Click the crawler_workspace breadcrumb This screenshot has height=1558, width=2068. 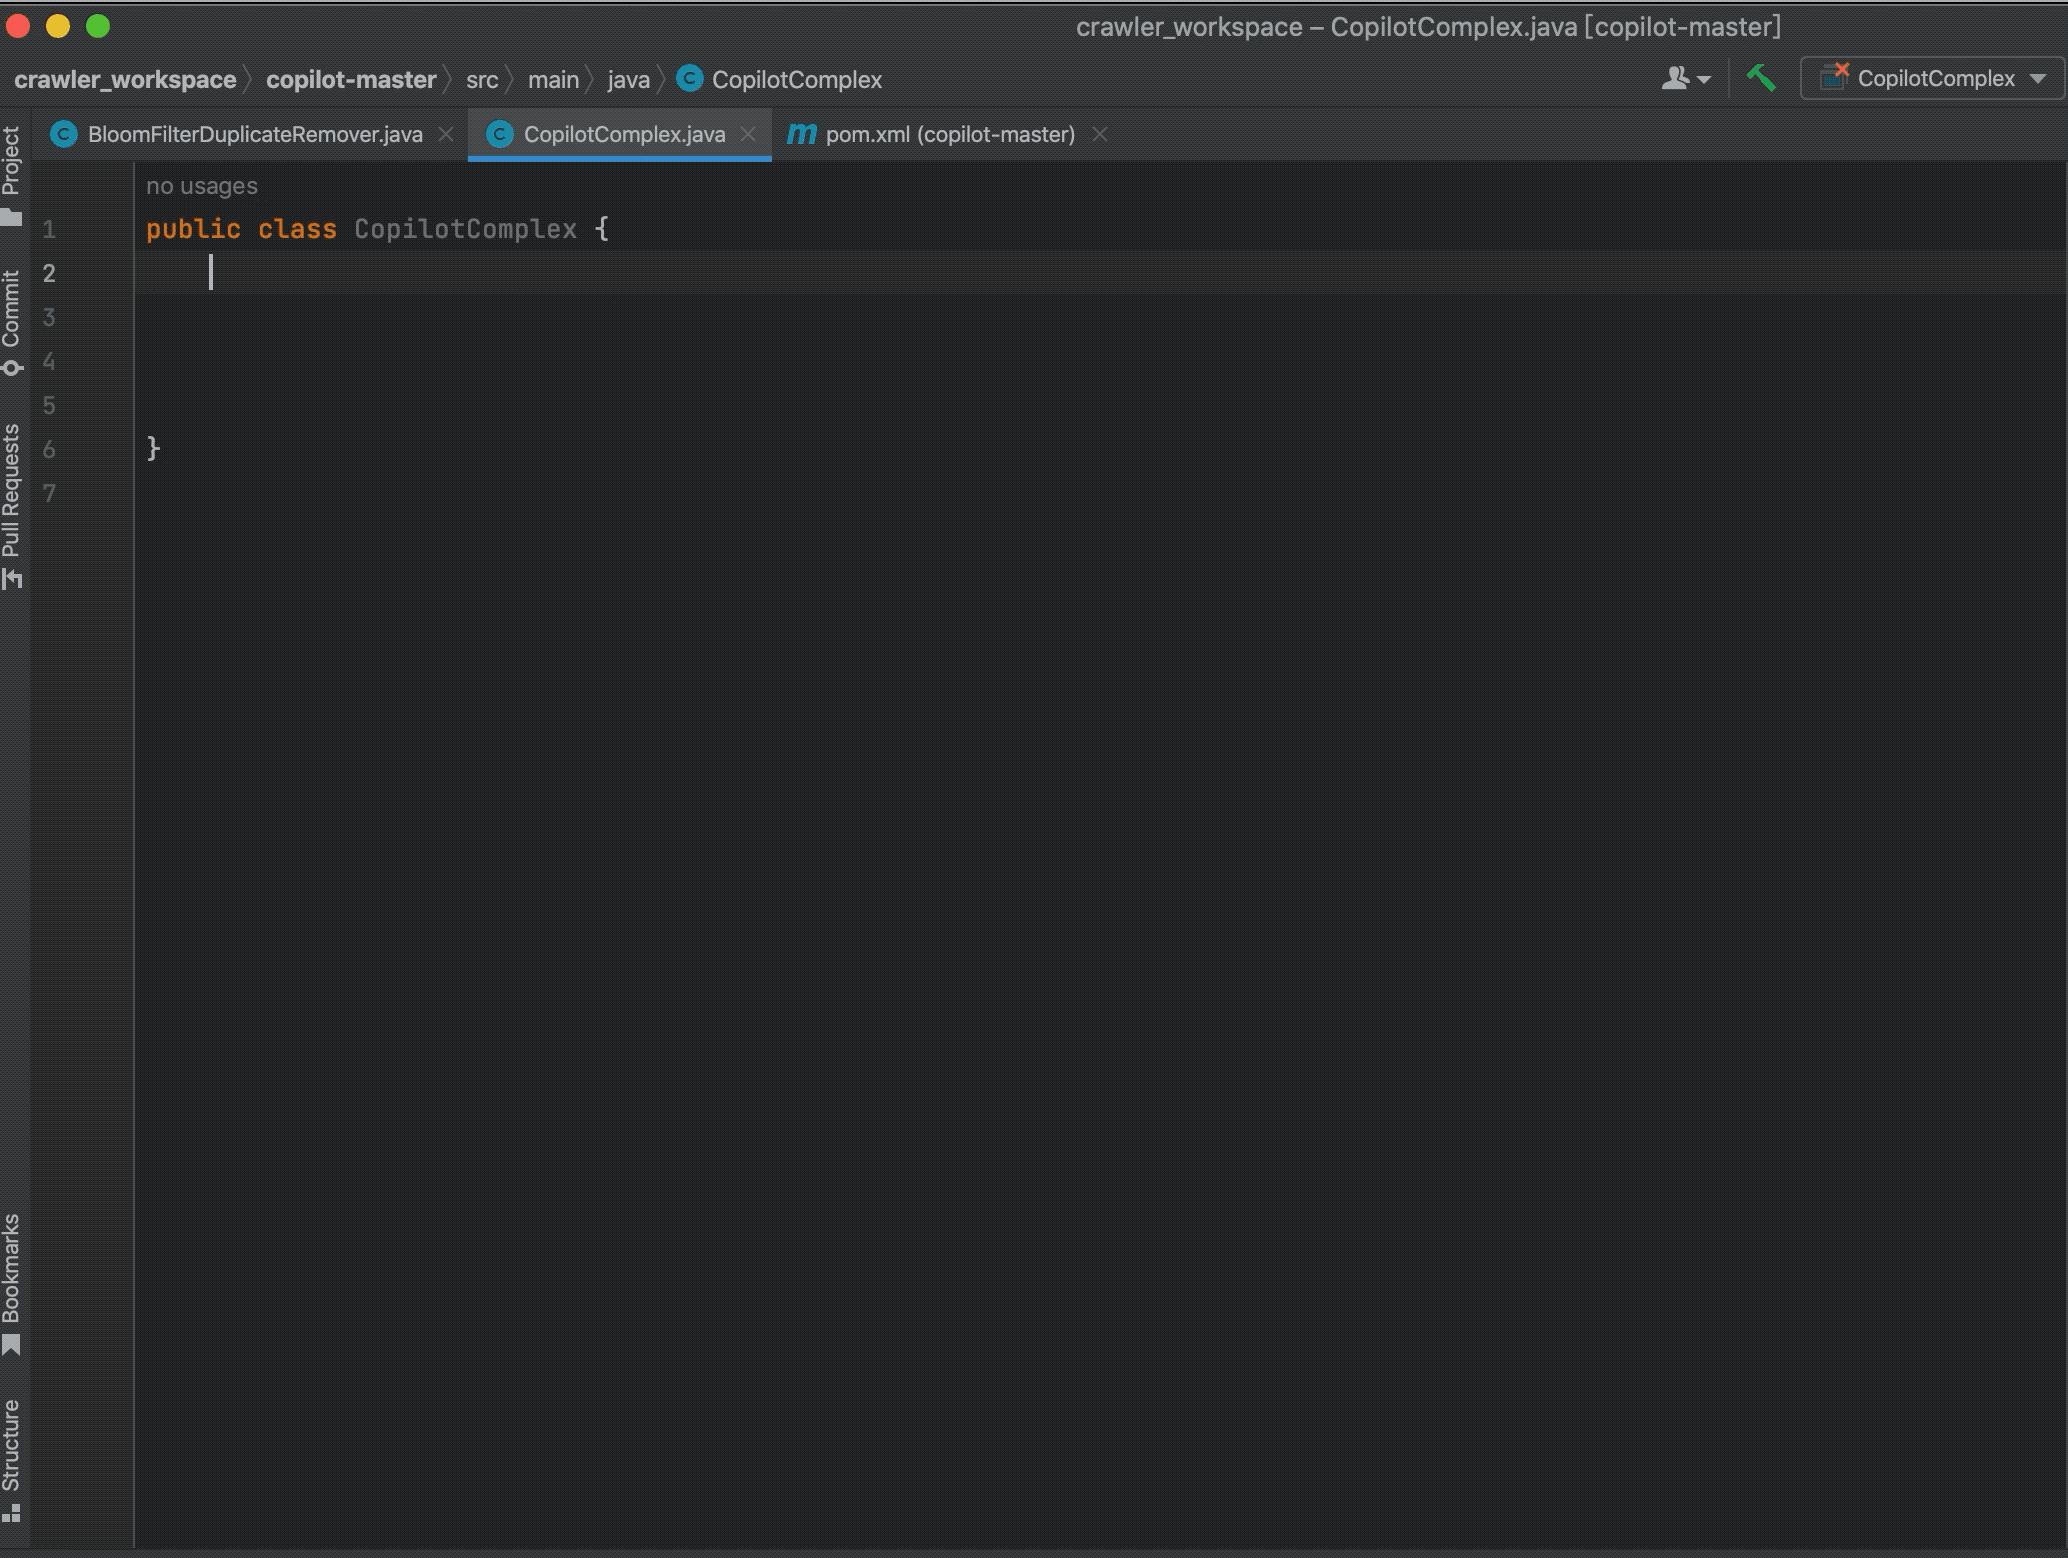coord(125,80)
